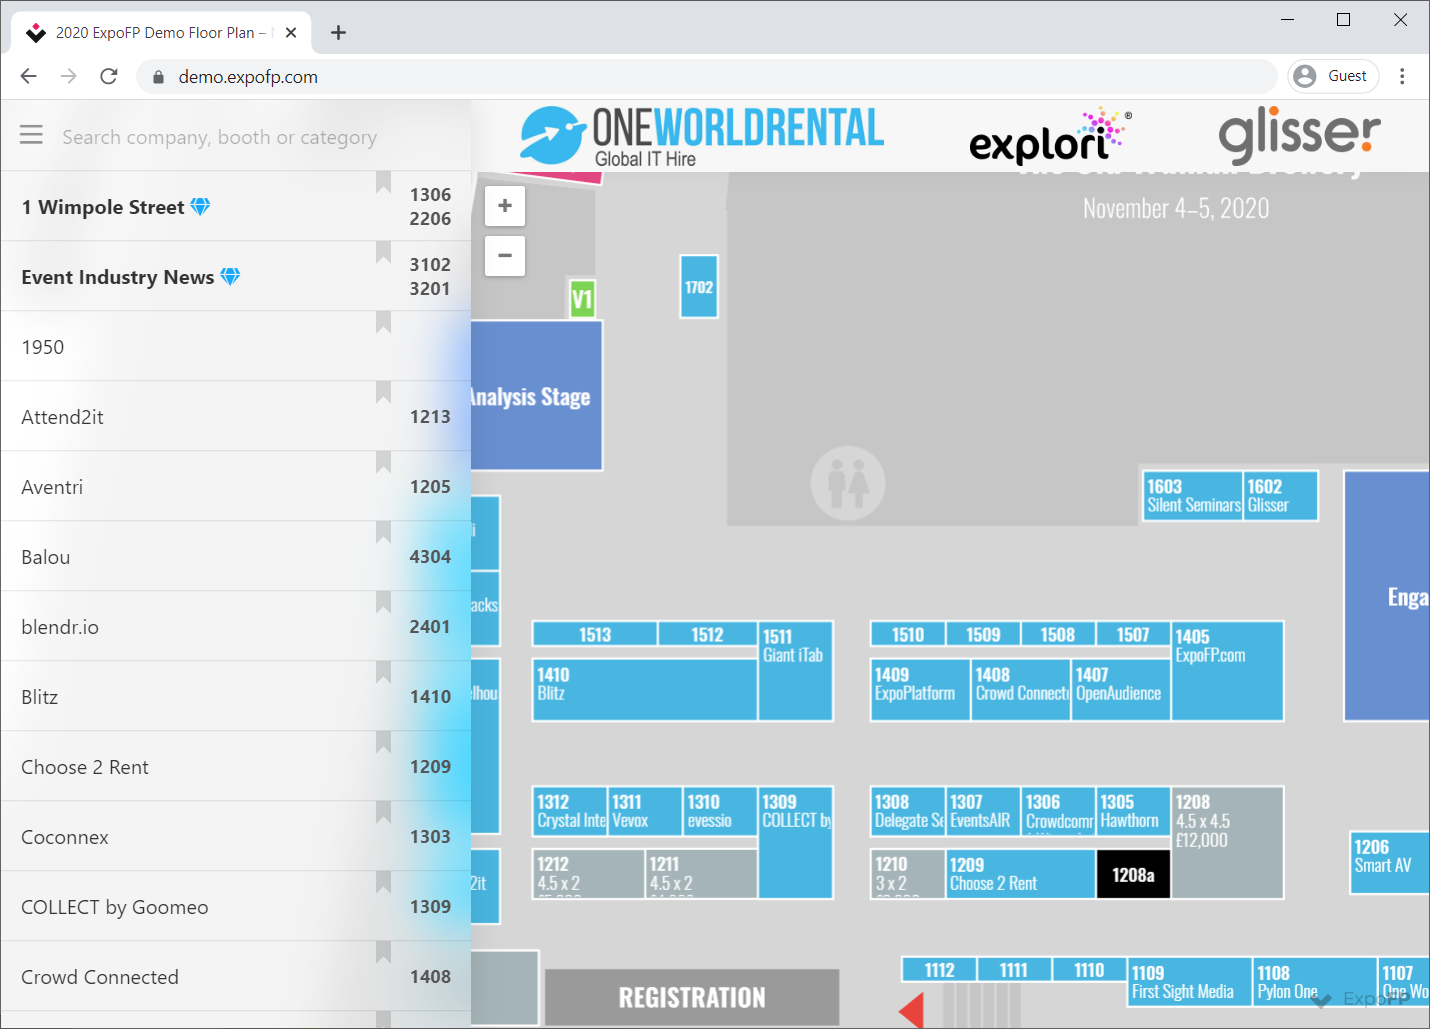Open the Chrome three-dot menu
The height and width of the screenshot is (1029, 1430).
point(1402,76)
